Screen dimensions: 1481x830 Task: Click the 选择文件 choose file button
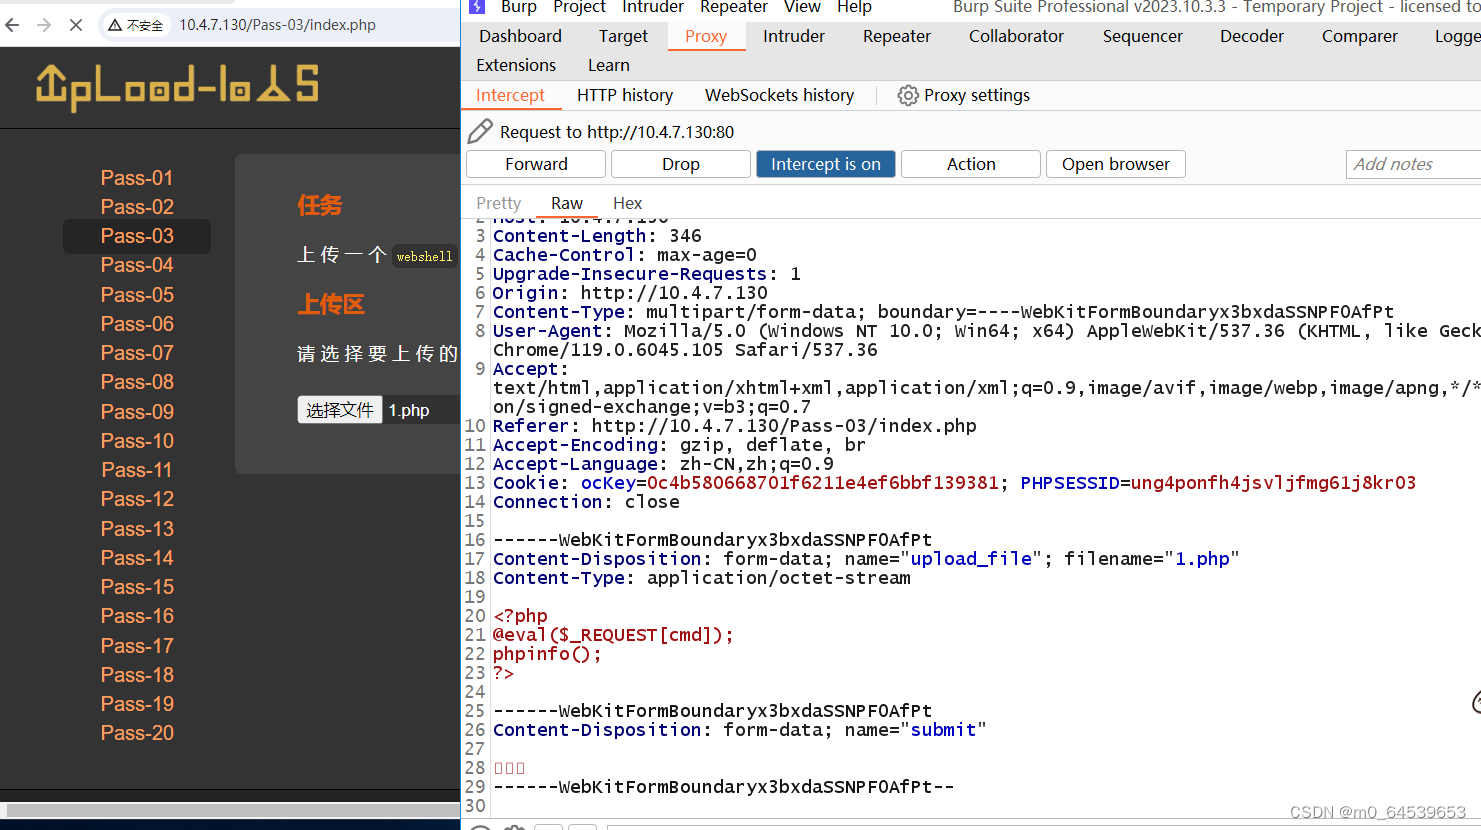coord(340,410)
